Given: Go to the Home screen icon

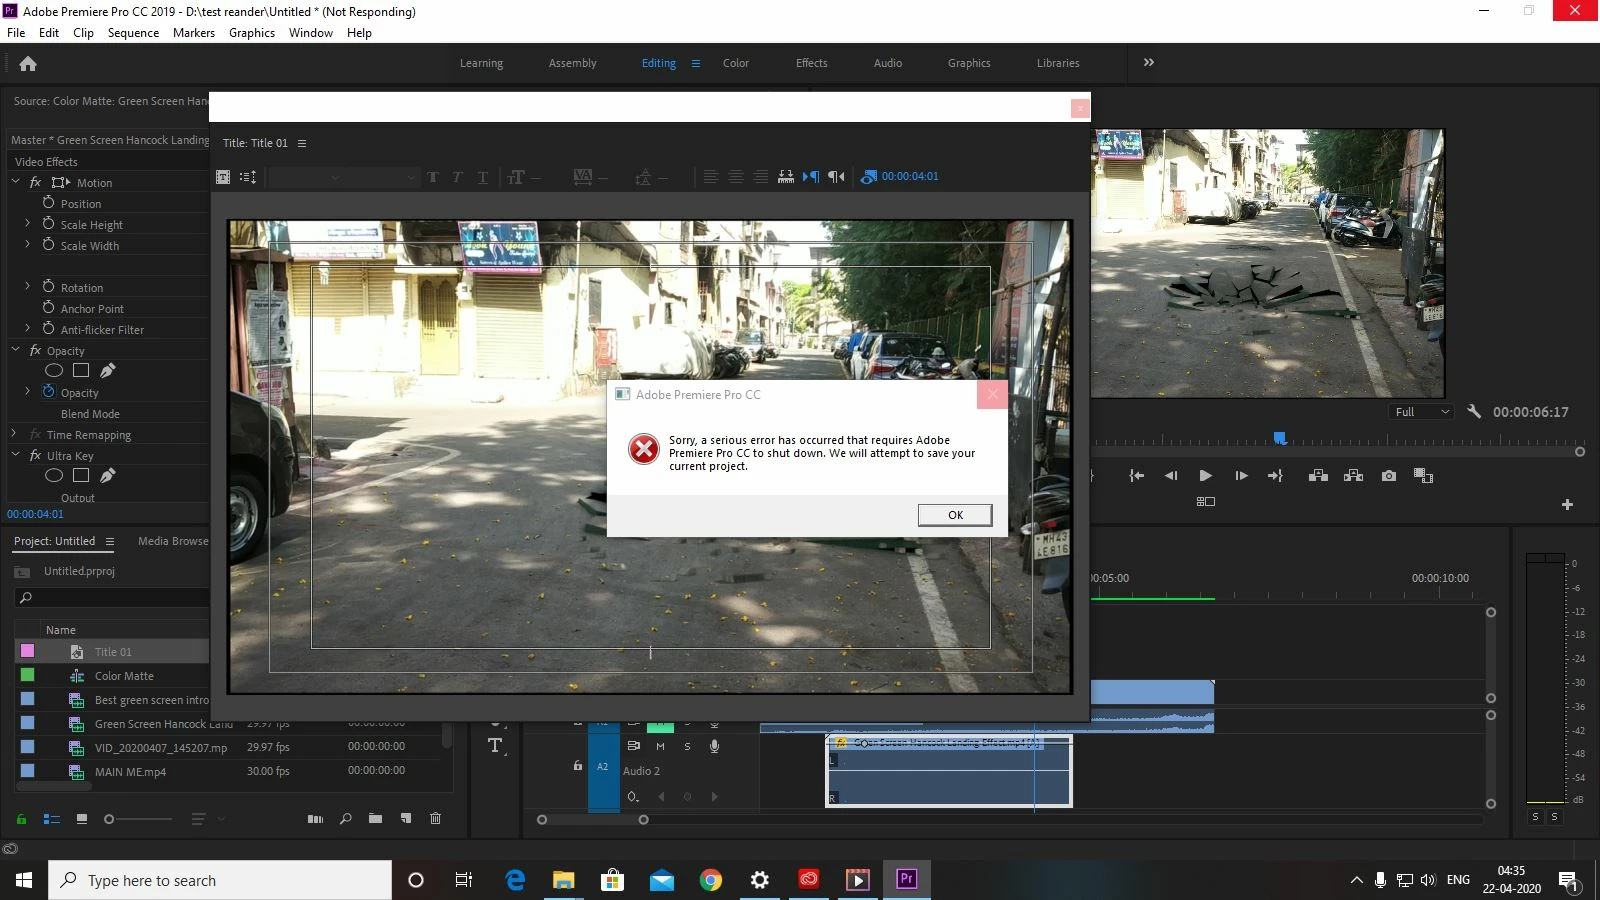Looking at the screenshot, I should click(x=28, y=63).
